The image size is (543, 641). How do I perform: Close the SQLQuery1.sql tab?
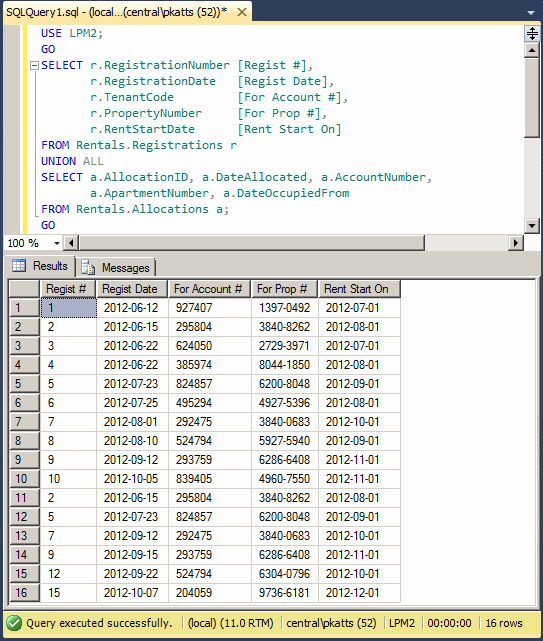[242, 12]
